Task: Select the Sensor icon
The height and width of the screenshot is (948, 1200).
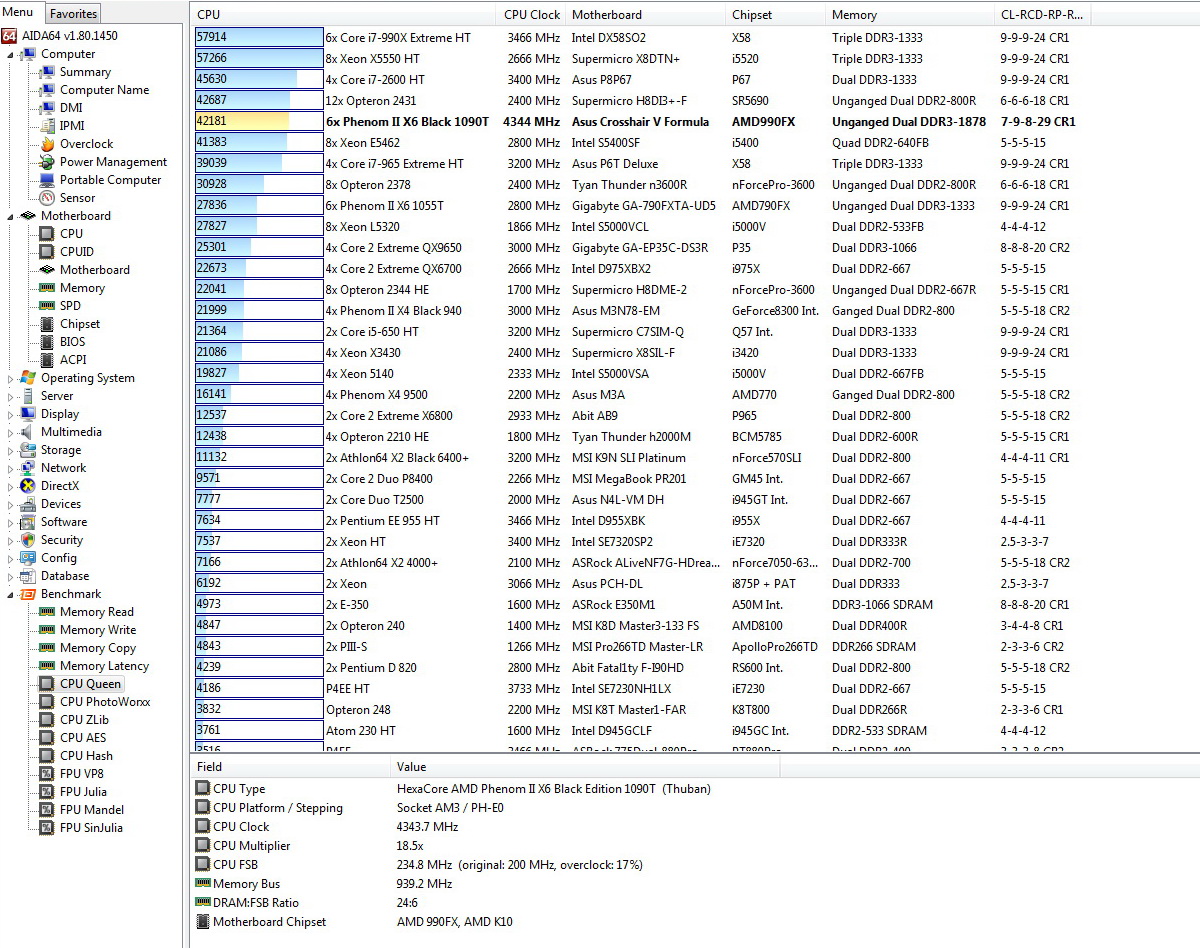Action: (x=47, y=198)
